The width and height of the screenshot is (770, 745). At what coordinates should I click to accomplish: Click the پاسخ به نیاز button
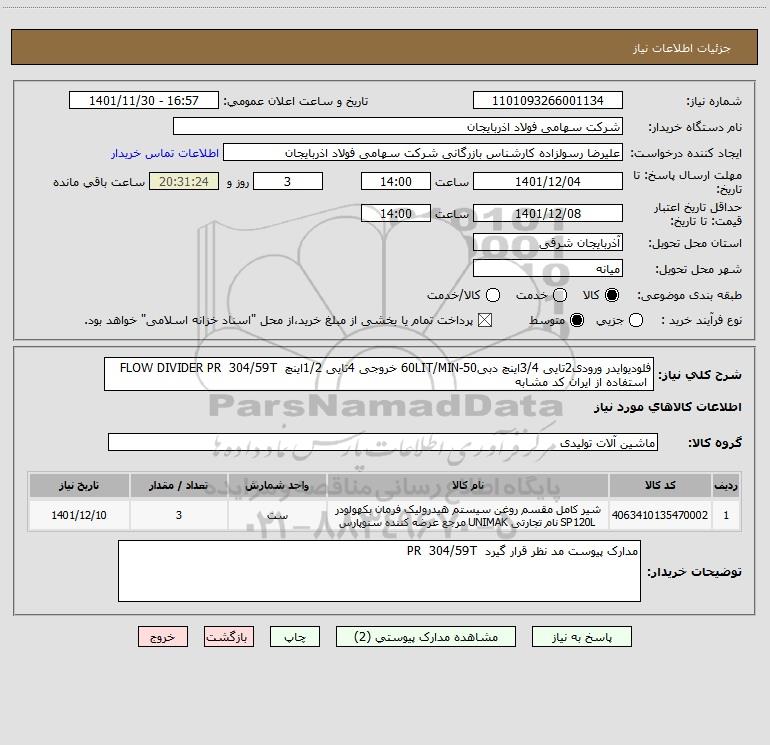tap(582, 637)
